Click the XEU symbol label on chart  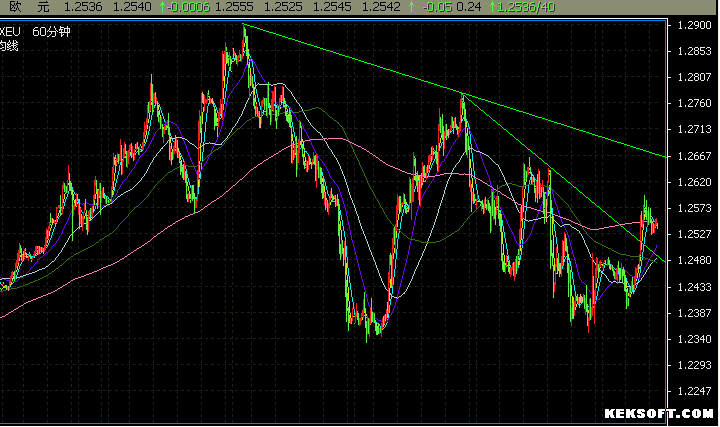(10, 32)
